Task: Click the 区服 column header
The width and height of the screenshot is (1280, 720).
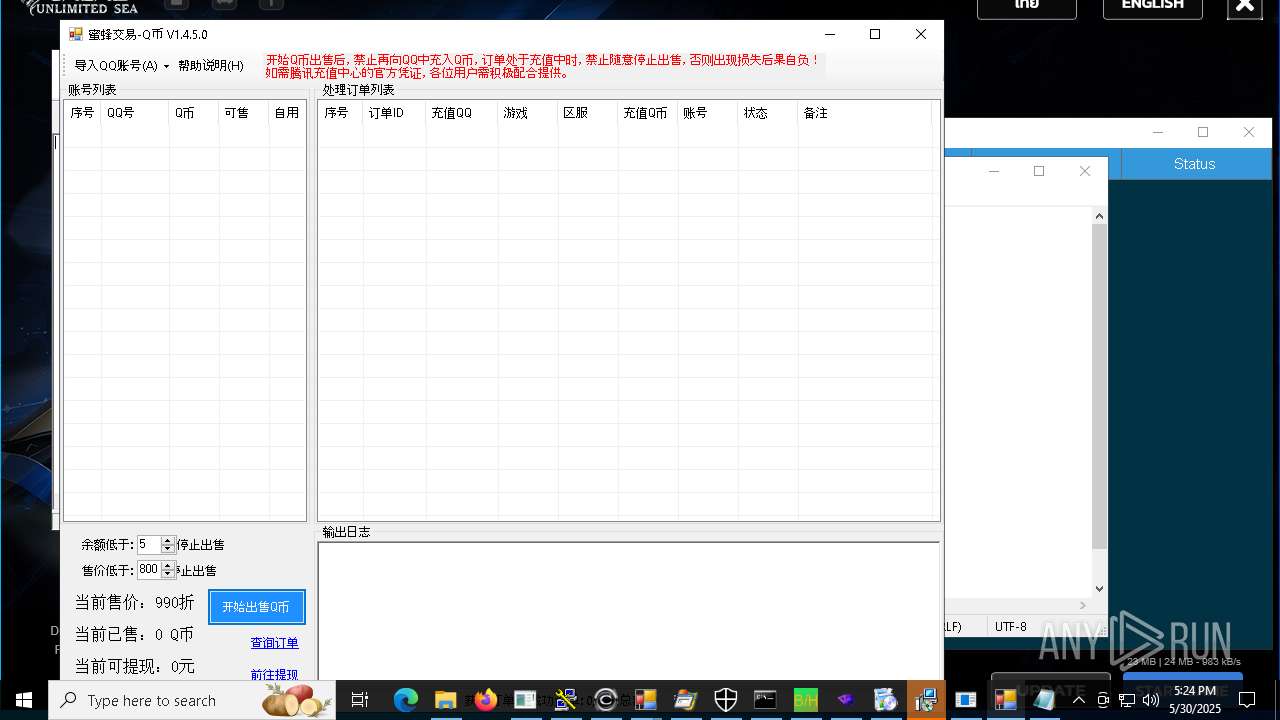Action: tap(588, 113)
